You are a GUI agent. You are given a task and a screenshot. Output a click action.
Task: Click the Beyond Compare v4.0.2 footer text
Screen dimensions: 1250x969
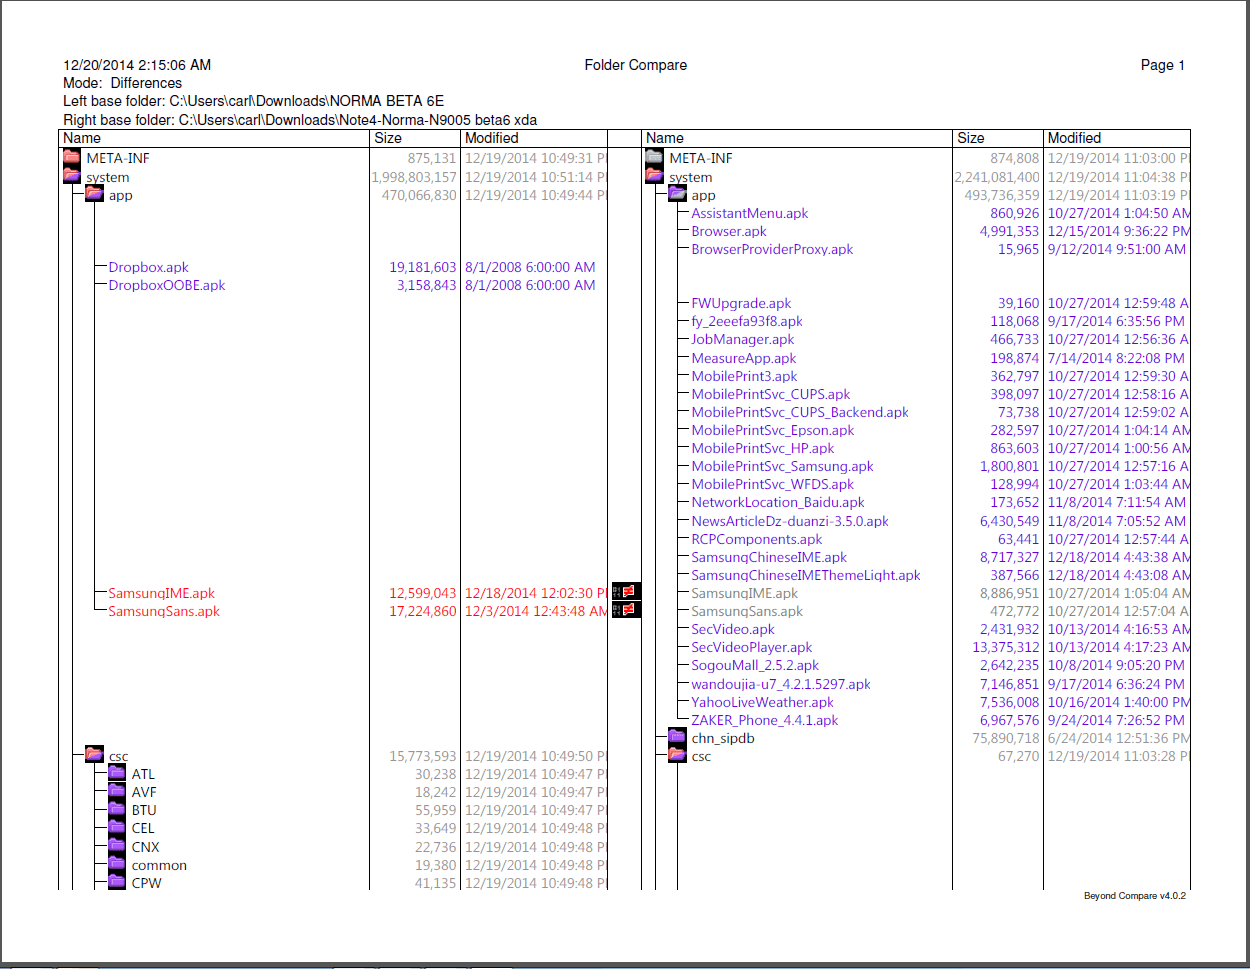click(x=1135, y=896)
